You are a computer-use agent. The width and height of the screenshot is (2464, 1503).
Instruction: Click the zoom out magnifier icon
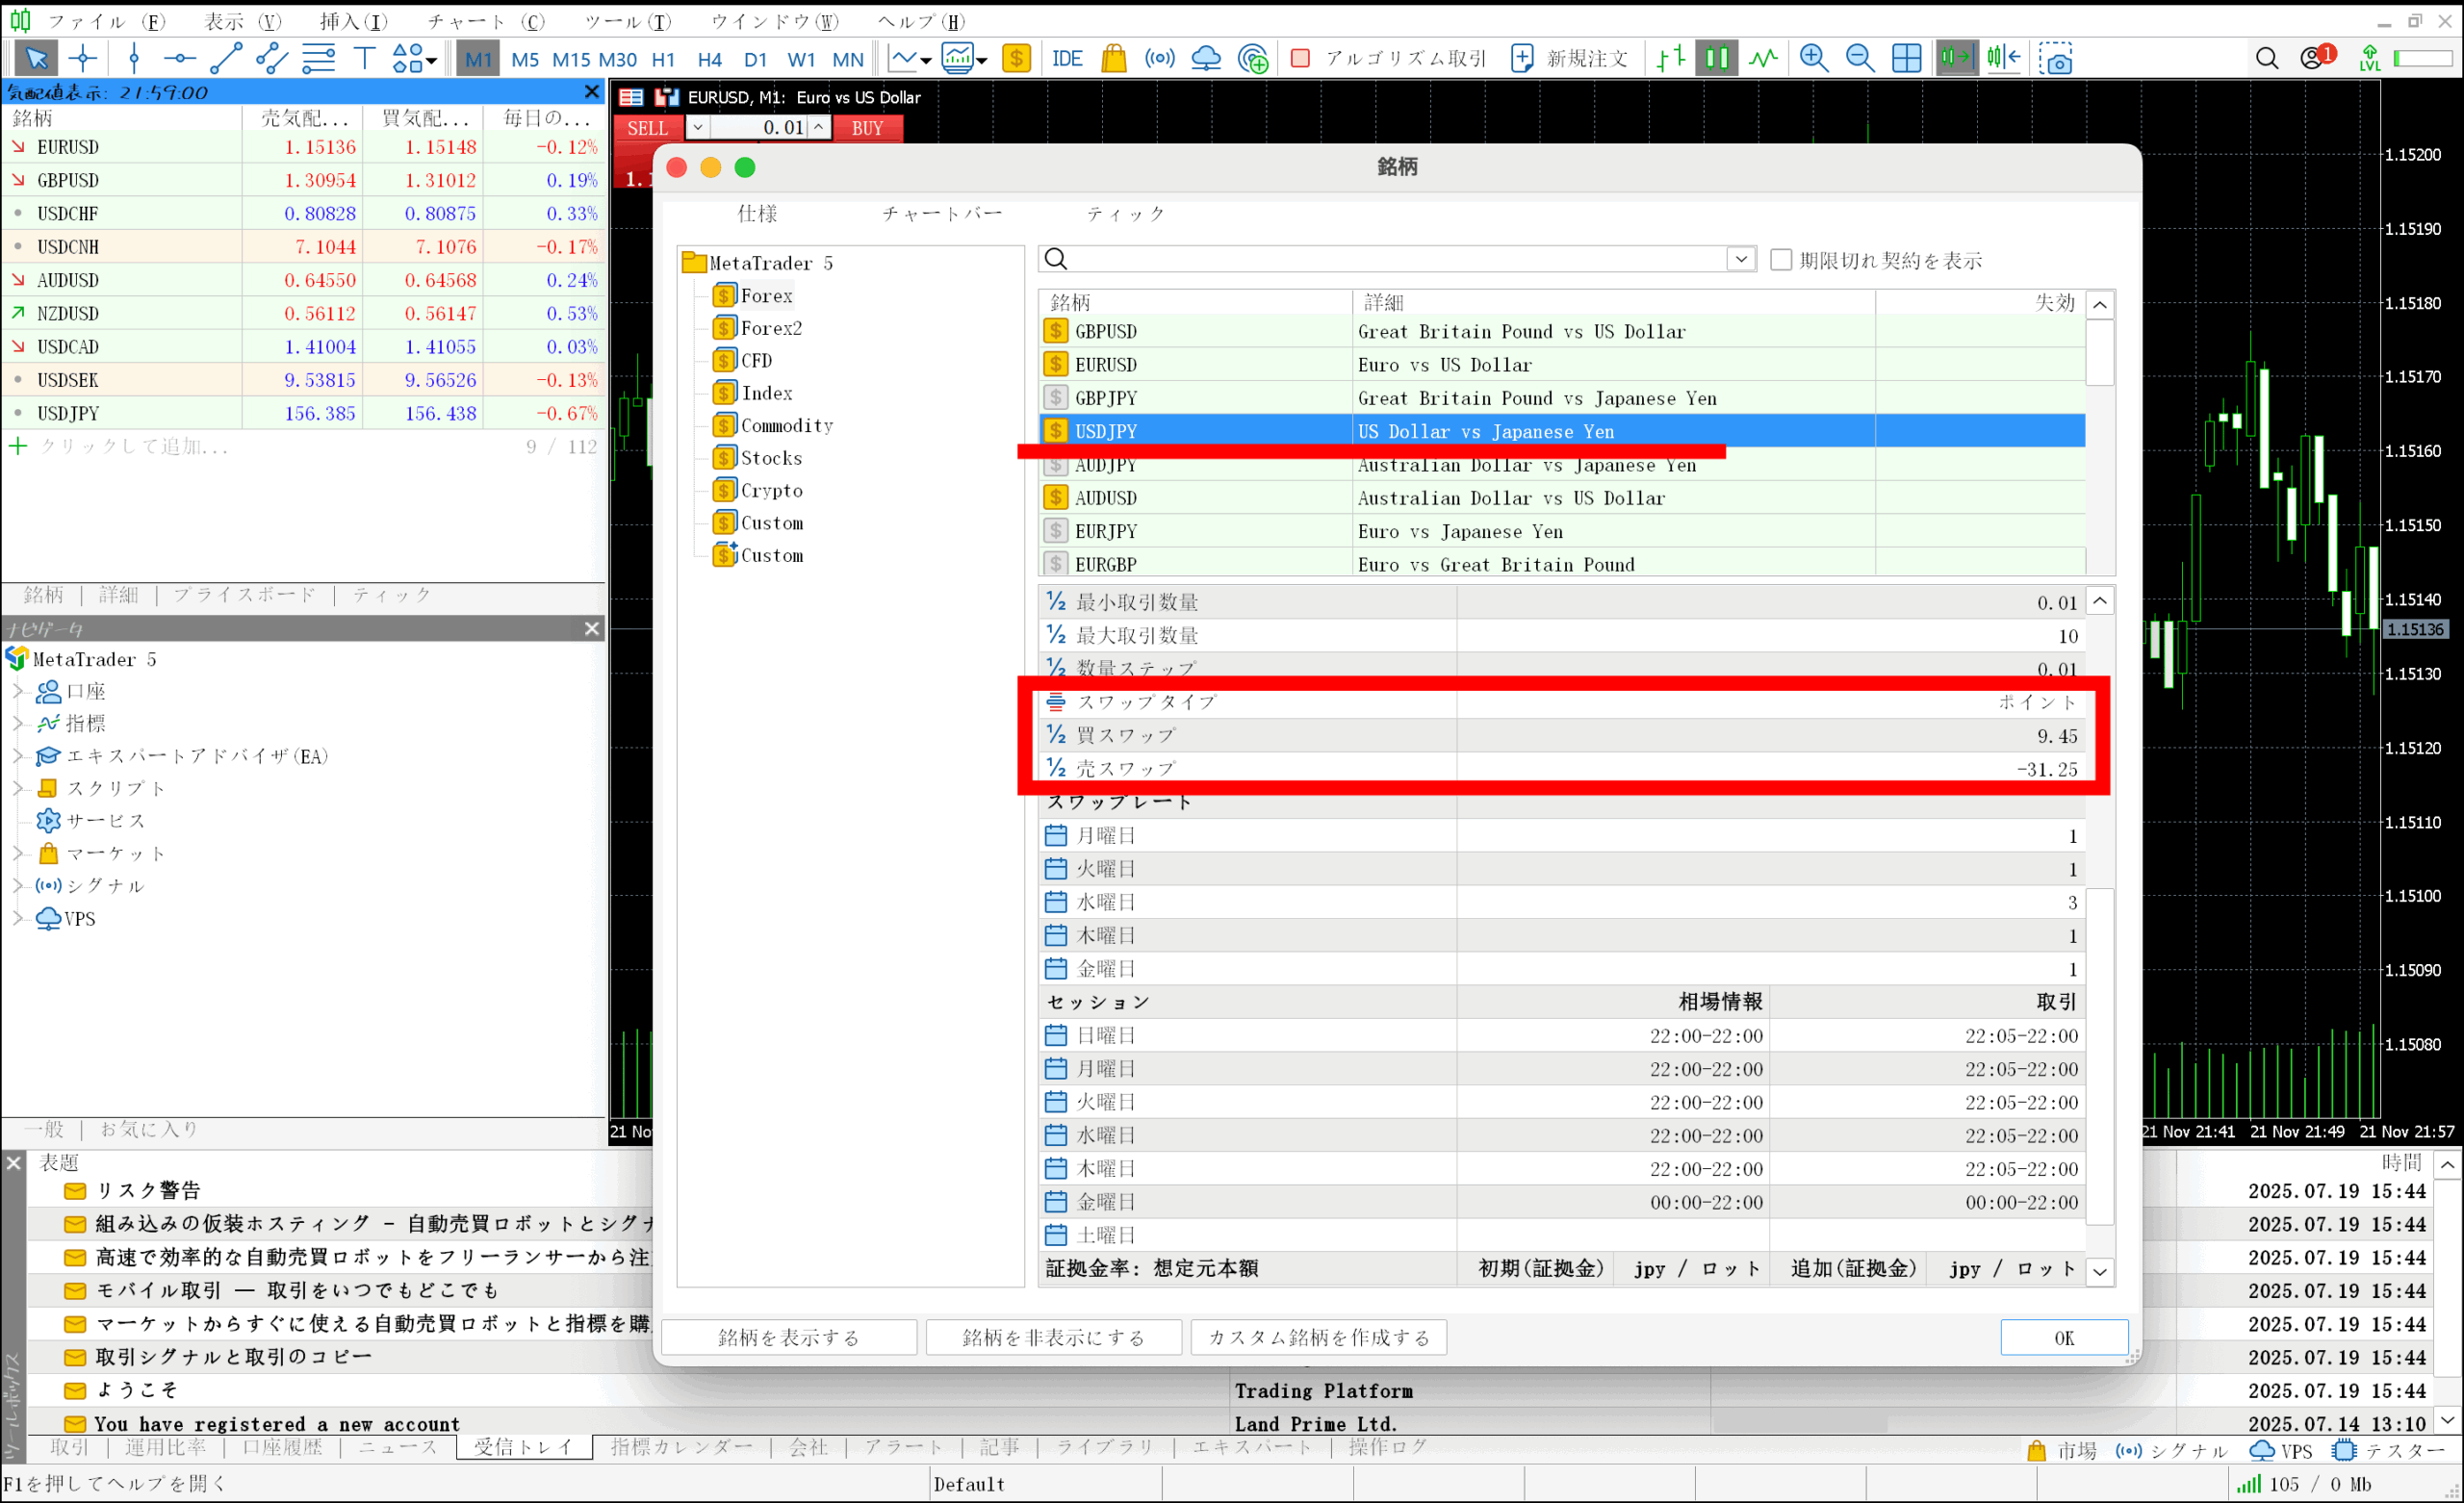1859,58
